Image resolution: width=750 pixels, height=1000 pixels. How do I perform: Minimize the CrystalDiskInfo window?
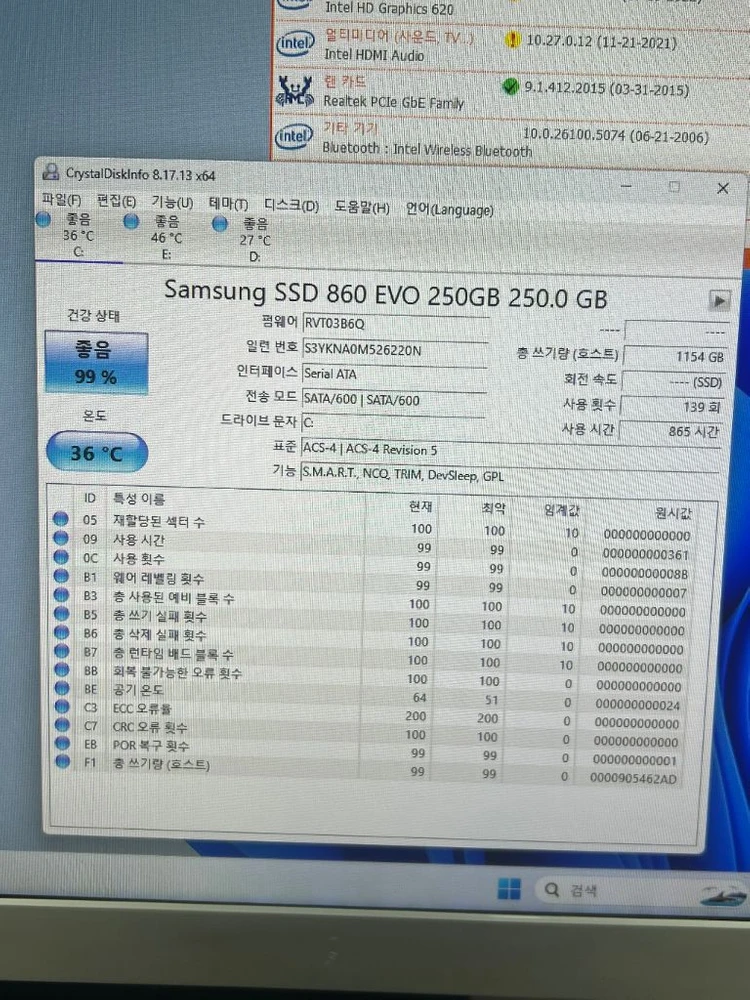click(x=626, y=186)
